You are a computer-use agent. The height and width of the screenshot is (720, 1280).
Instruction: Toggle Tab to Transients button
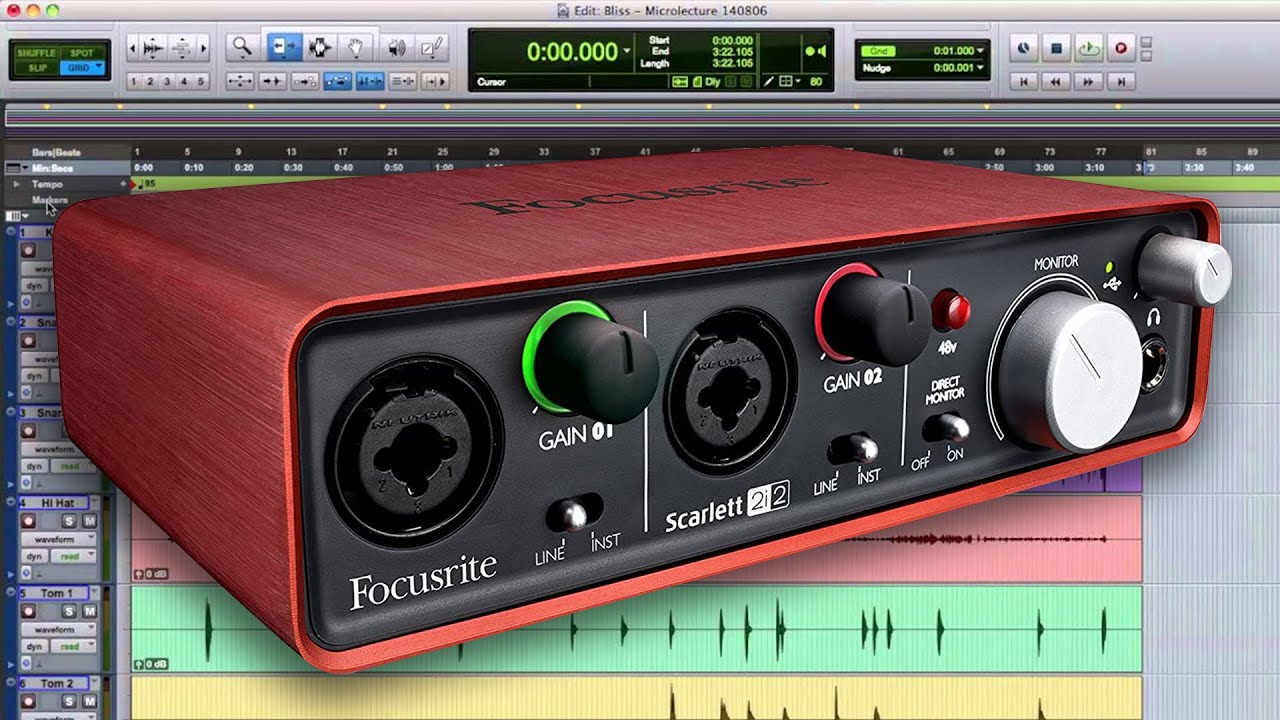(x=273, y=81)
